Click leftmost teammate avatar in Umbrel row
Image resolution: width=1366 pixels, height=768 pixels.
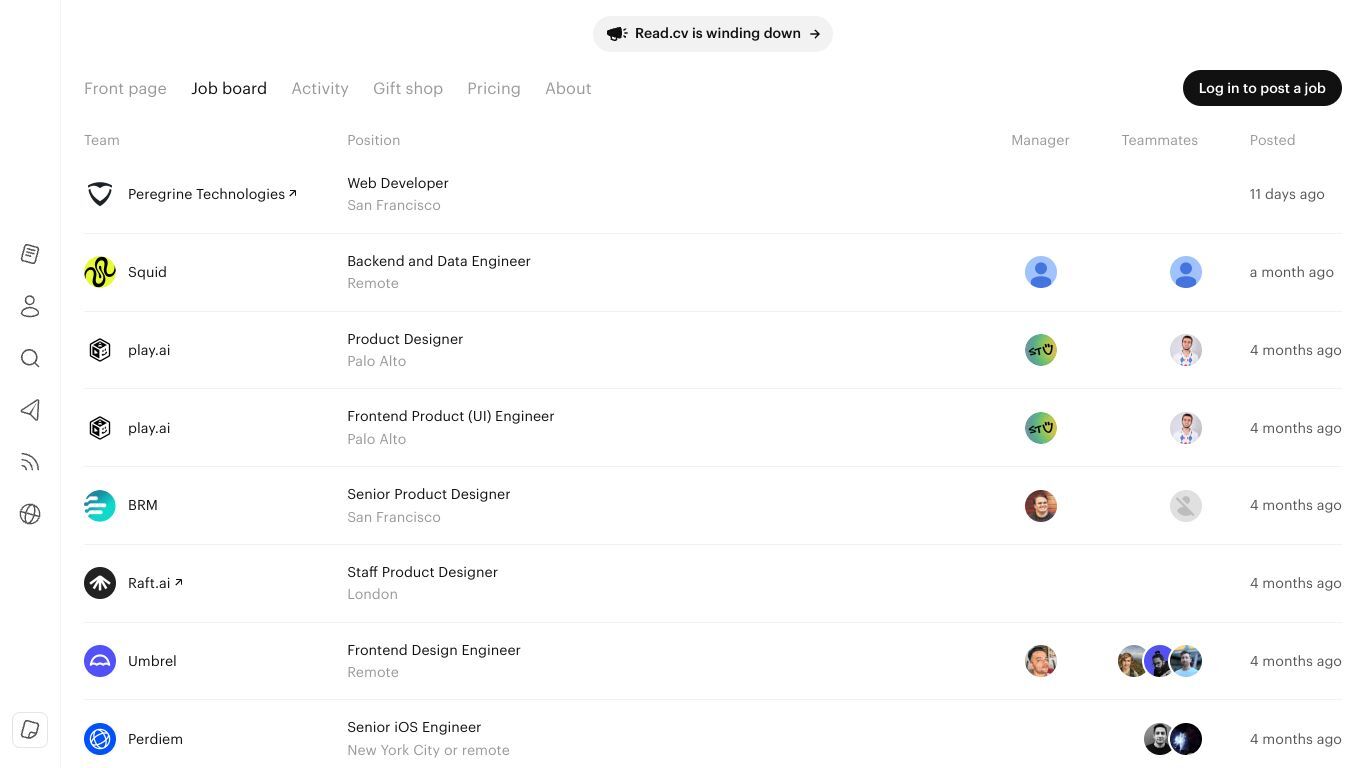point(1131,661)
